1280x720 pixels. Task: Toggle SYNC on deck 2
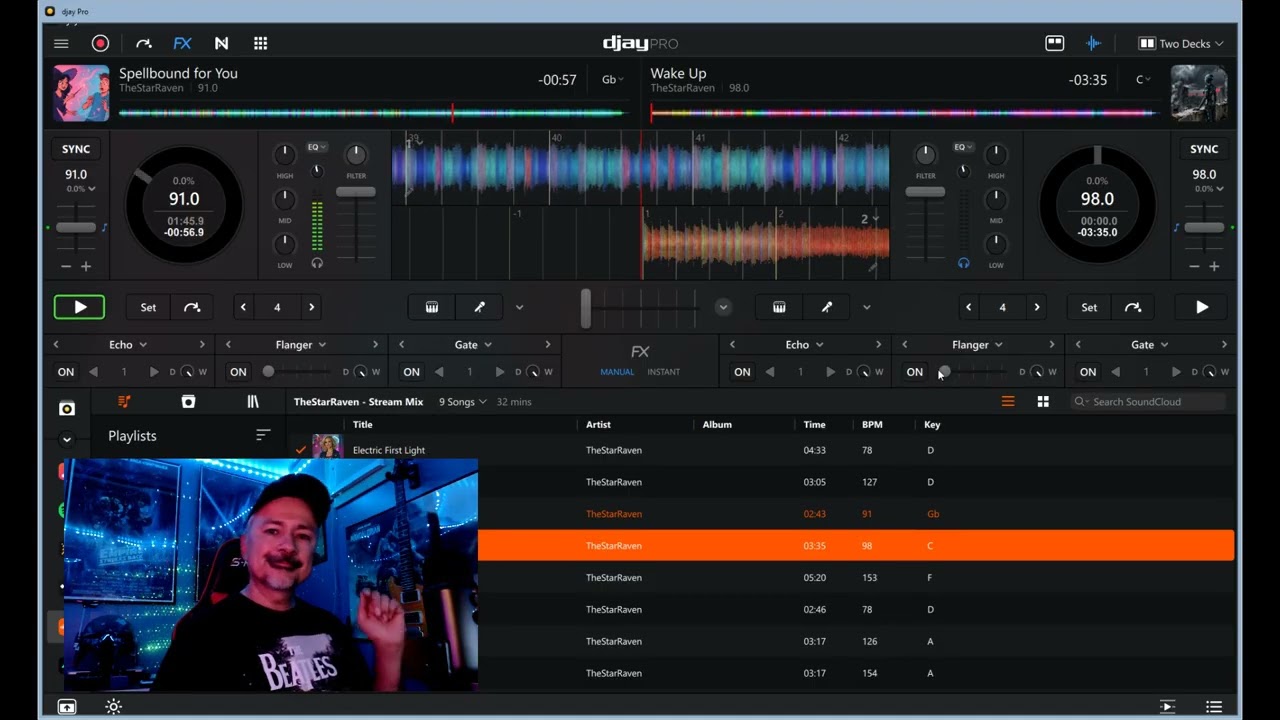pyautogui.click(x=1204, y=149)
